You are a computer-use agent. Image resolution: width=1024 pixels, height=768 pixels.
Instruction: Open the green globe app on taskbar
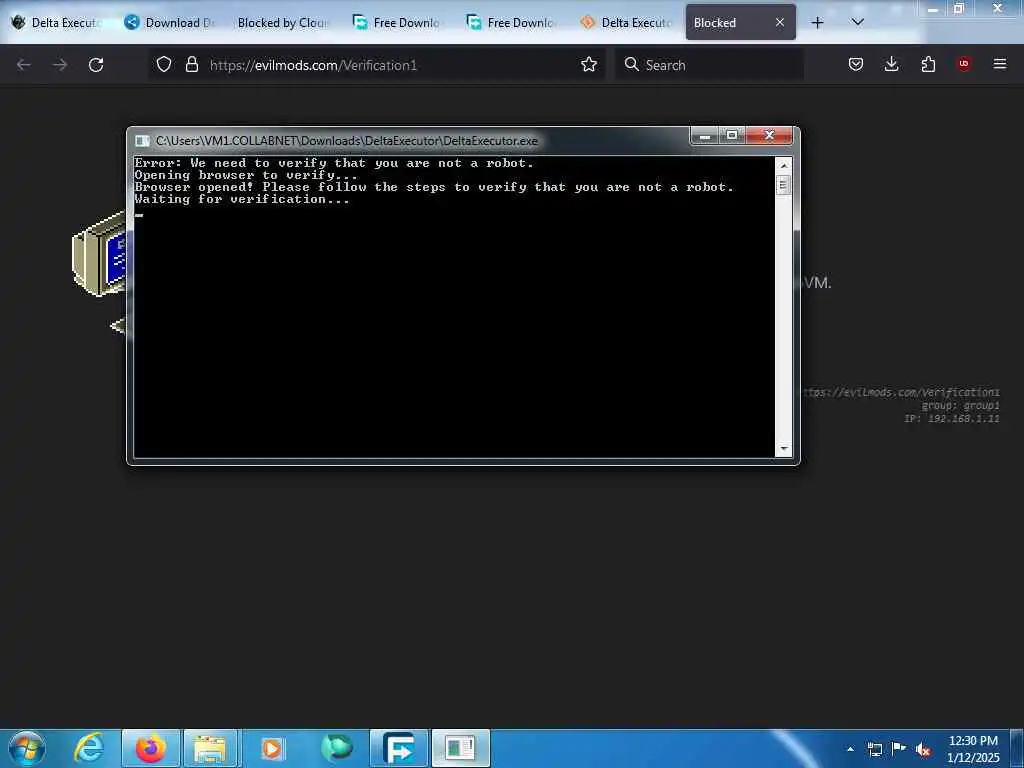[336, 748]
